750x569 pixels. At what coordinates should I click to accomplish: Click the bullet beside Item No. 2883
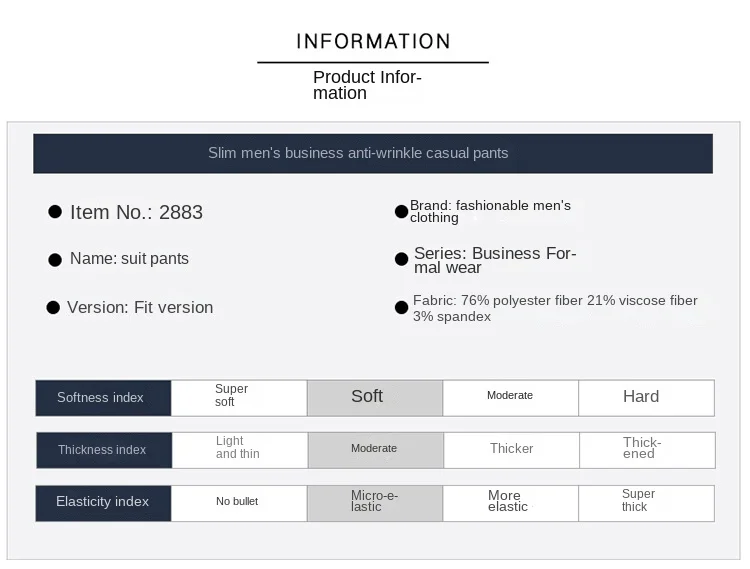tap(55, 212)
